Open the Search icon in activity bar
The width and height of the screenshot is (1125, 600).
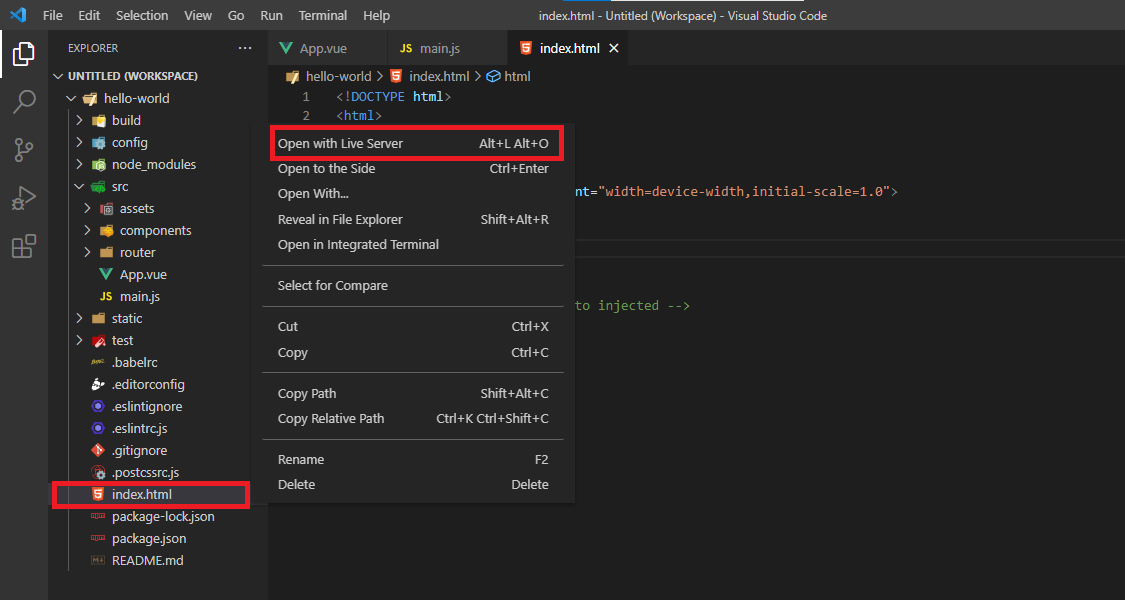[x=24, y=102]
